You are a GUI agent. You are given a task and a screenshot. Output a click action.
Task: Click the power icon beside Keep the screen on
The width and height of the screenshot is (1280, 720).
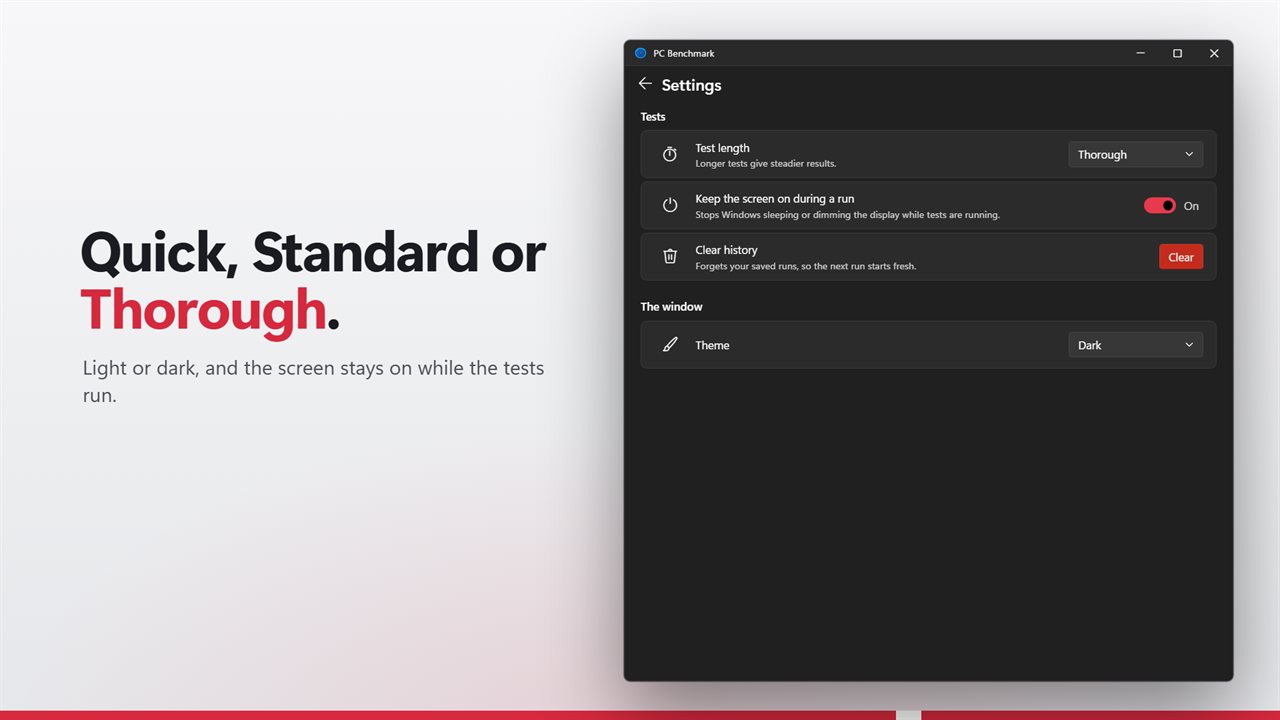670,205
